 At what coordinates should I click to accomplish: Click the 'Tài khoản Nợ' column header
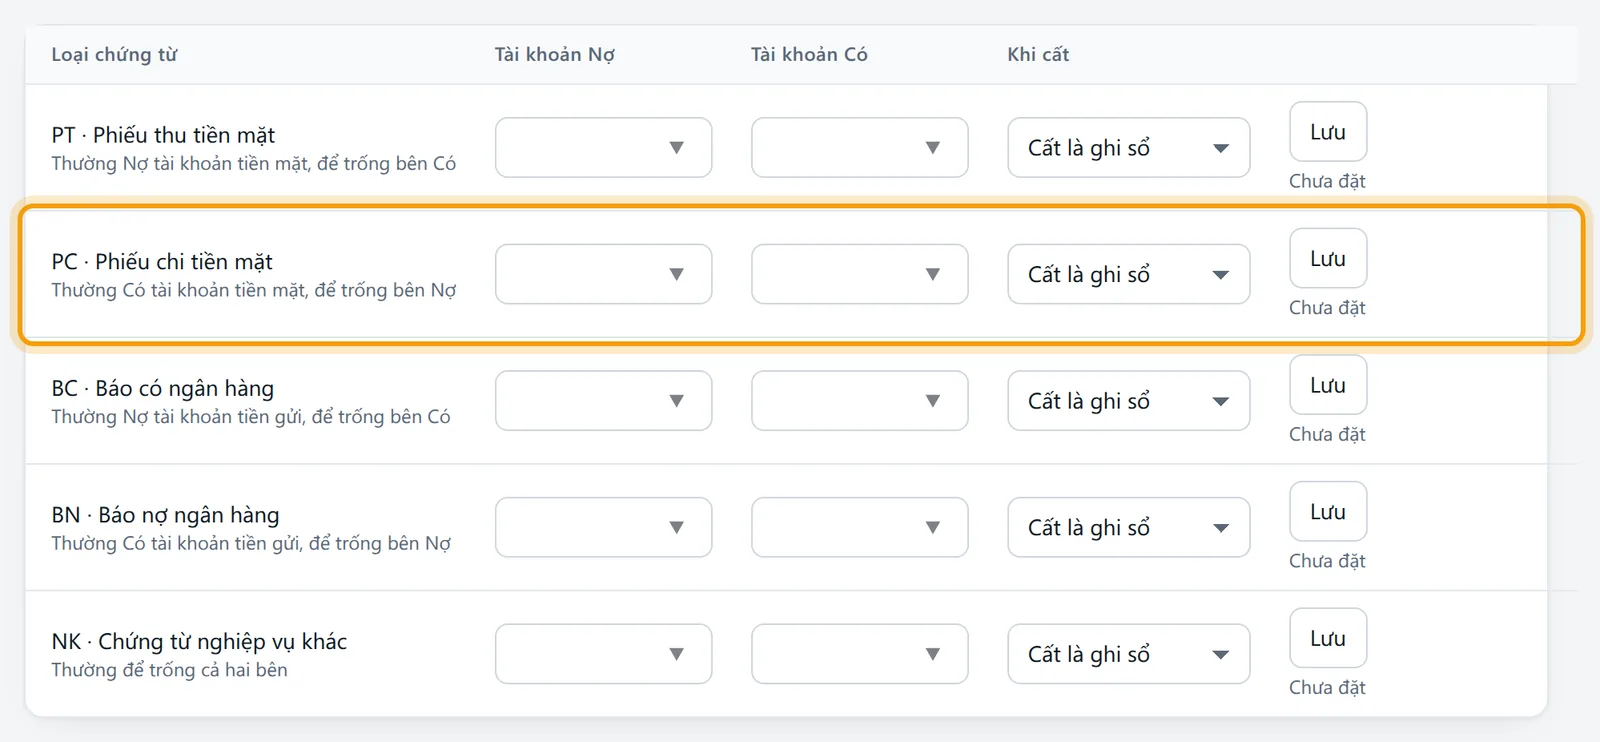554,55
